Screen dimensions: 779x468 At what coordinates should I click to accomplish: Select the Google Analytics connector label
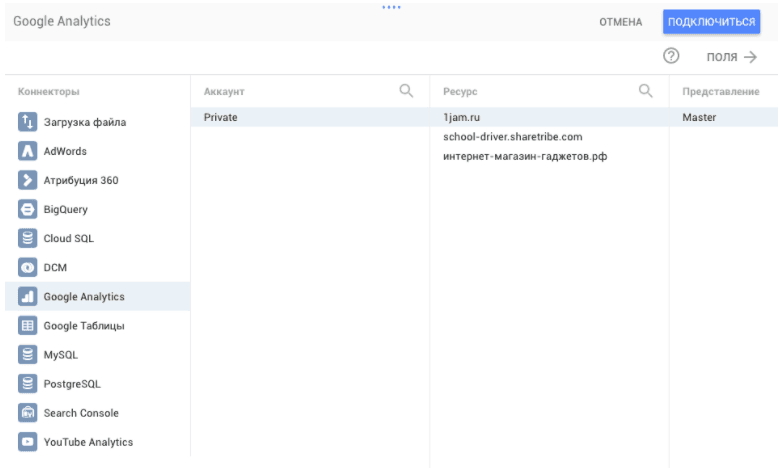pos(84,297)
